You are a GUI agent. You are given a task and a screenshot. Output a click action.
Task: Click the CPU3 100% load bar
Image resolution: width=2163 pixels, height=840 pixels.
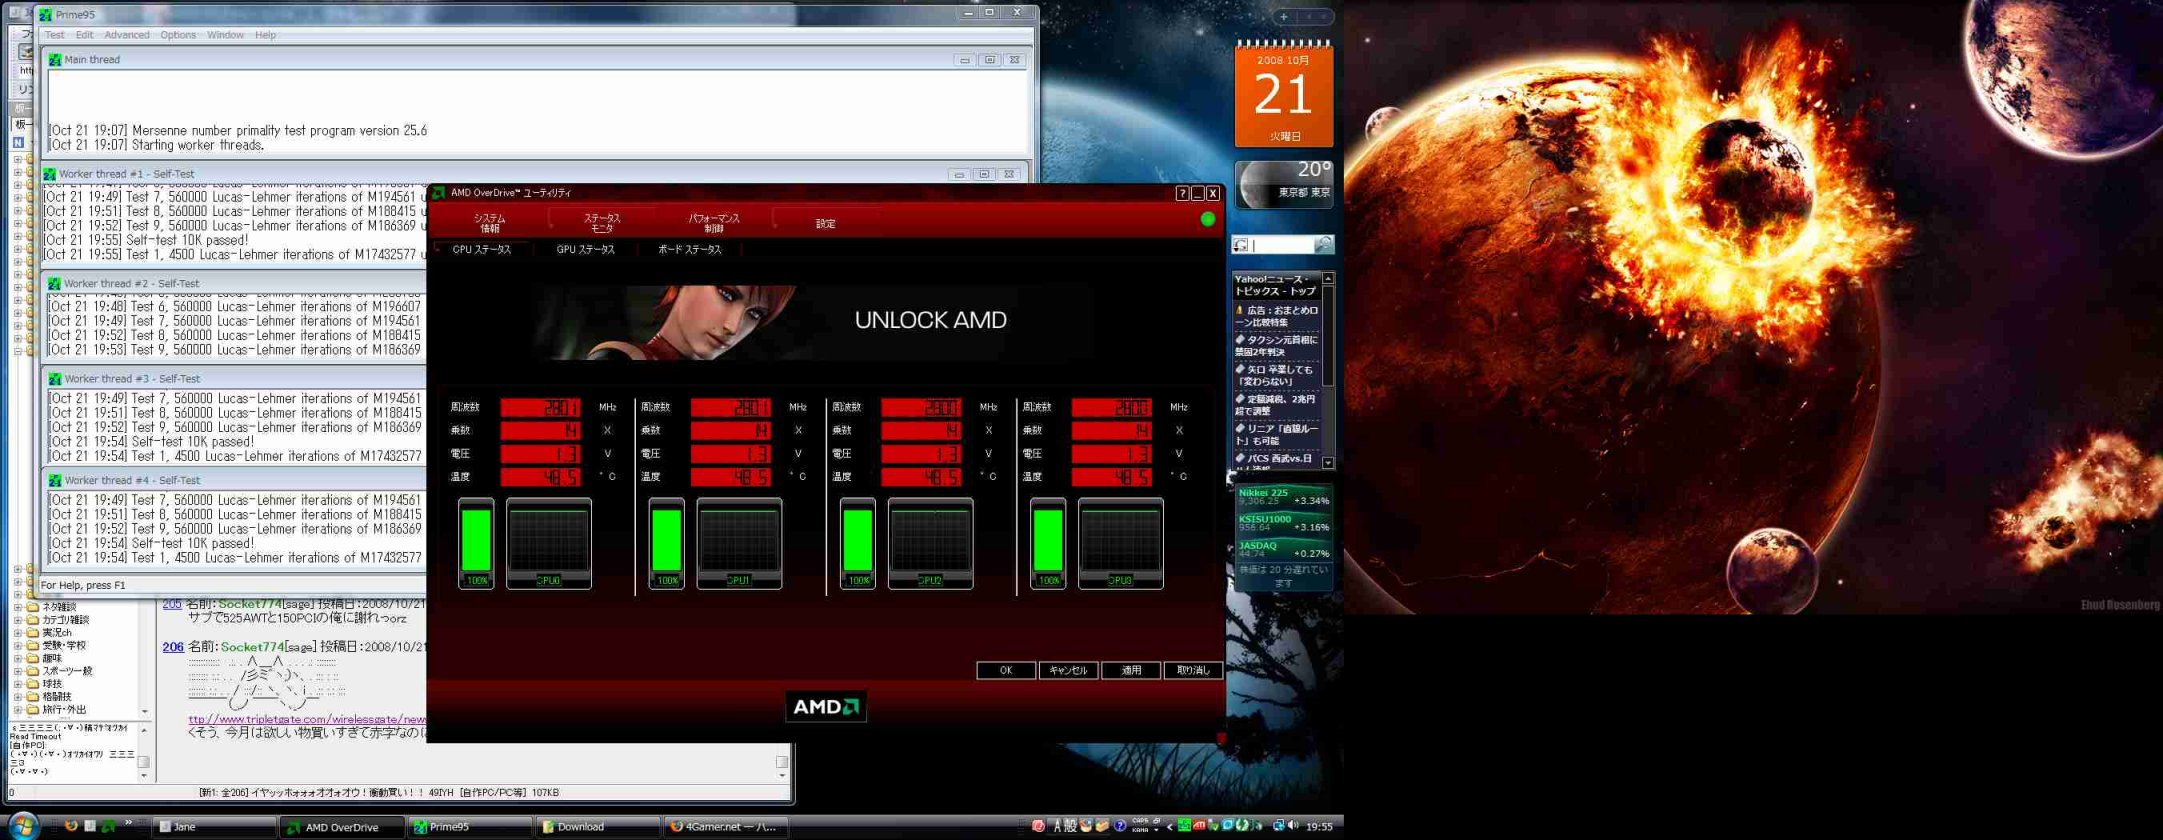tap(1048, 543)
